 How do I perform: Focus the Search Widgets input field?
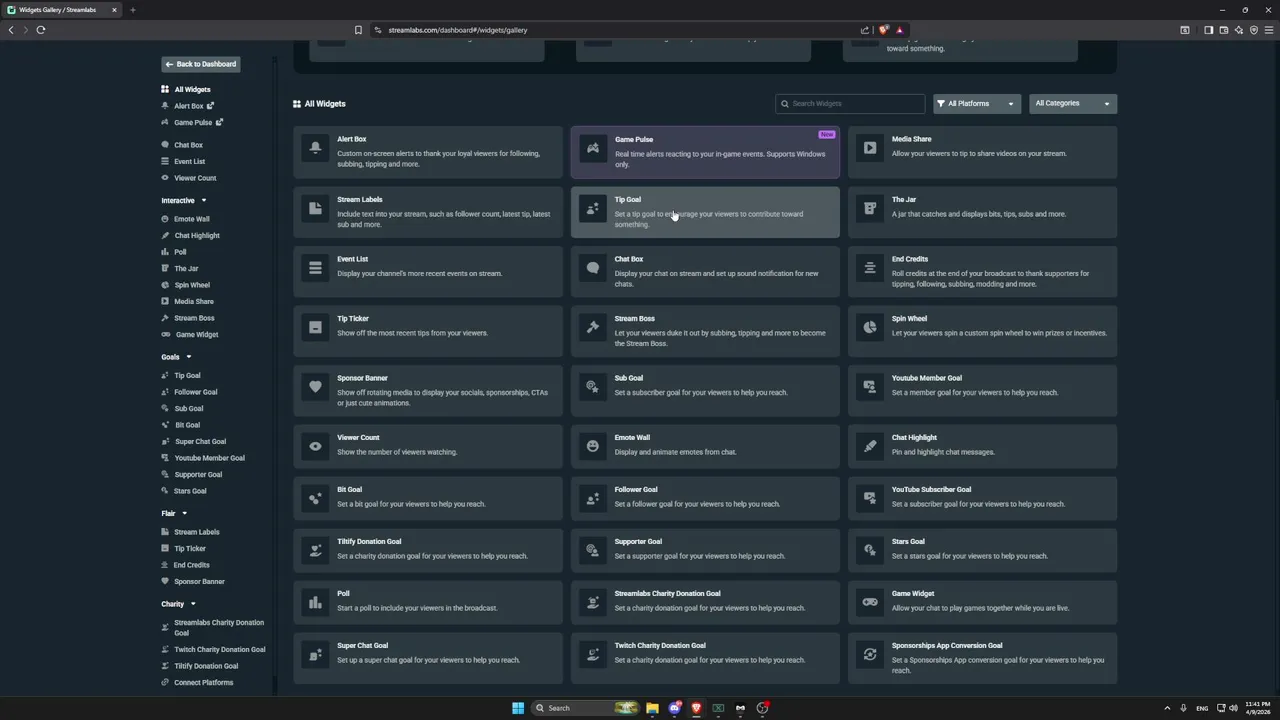[850, 103]
